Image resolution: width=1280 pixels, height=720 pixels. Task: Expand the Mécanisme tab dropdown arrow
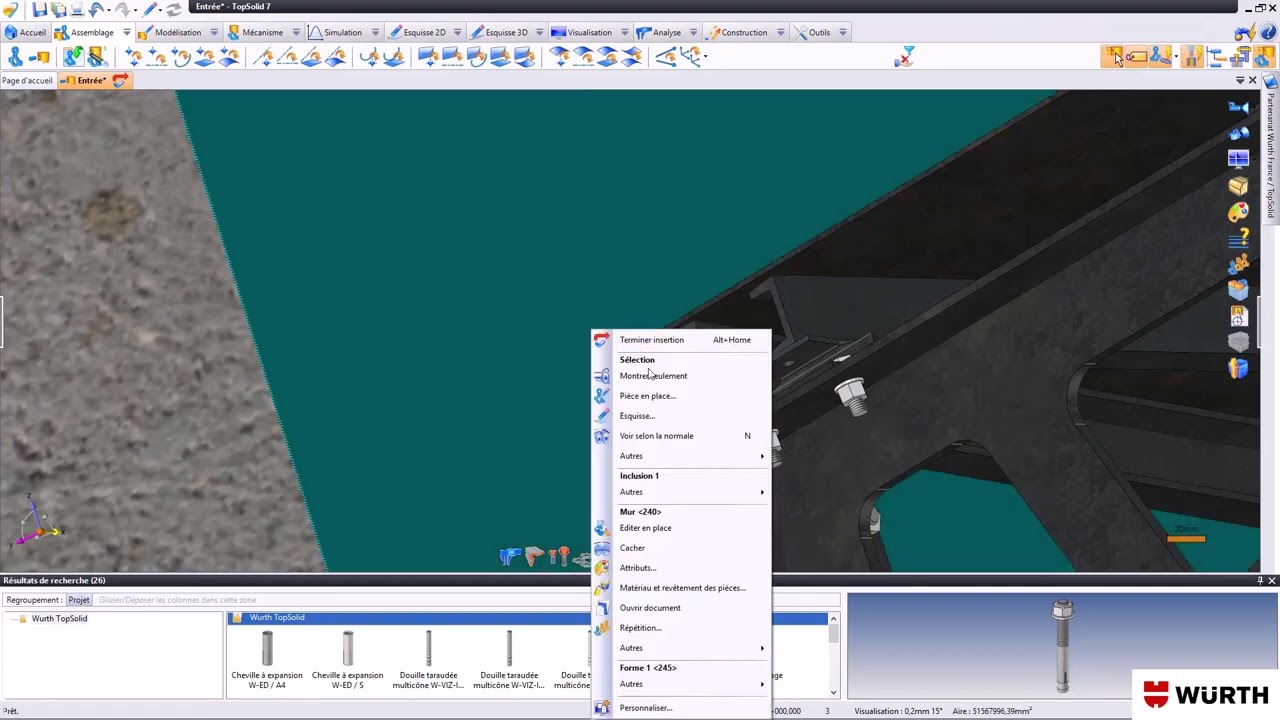(x=296, y=32)
